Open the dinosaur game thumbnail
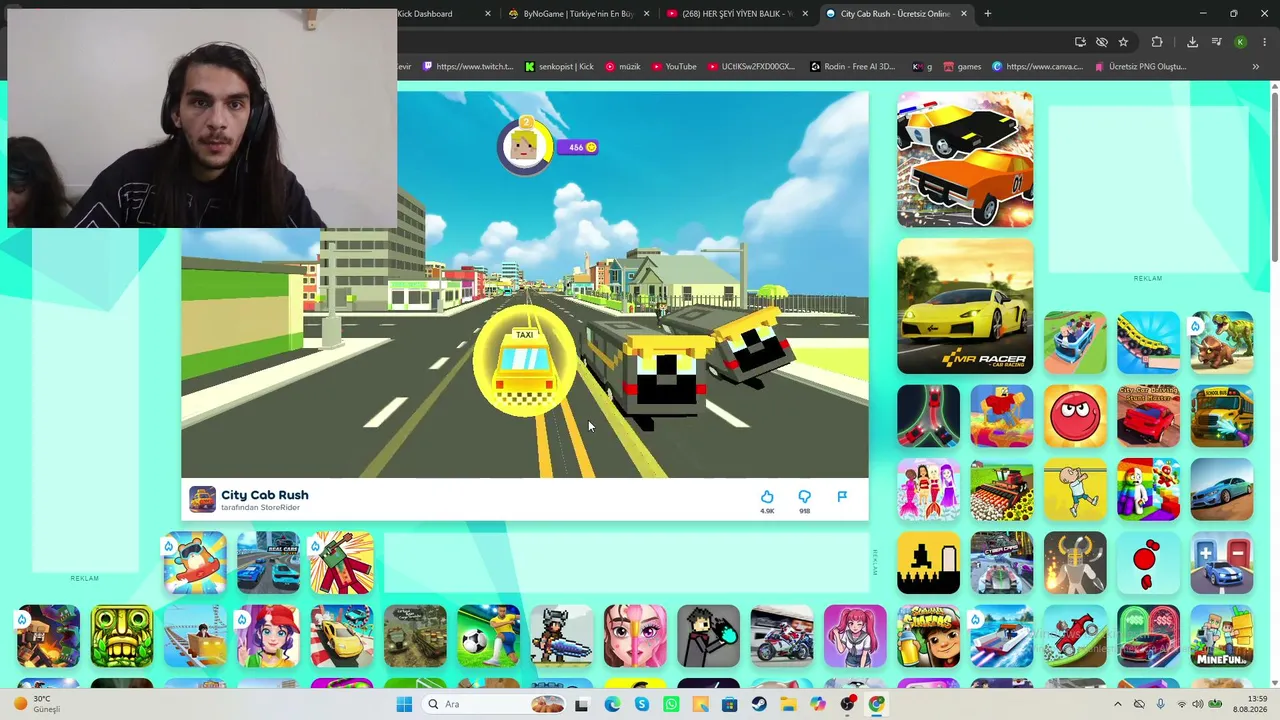 point(1222,343)
